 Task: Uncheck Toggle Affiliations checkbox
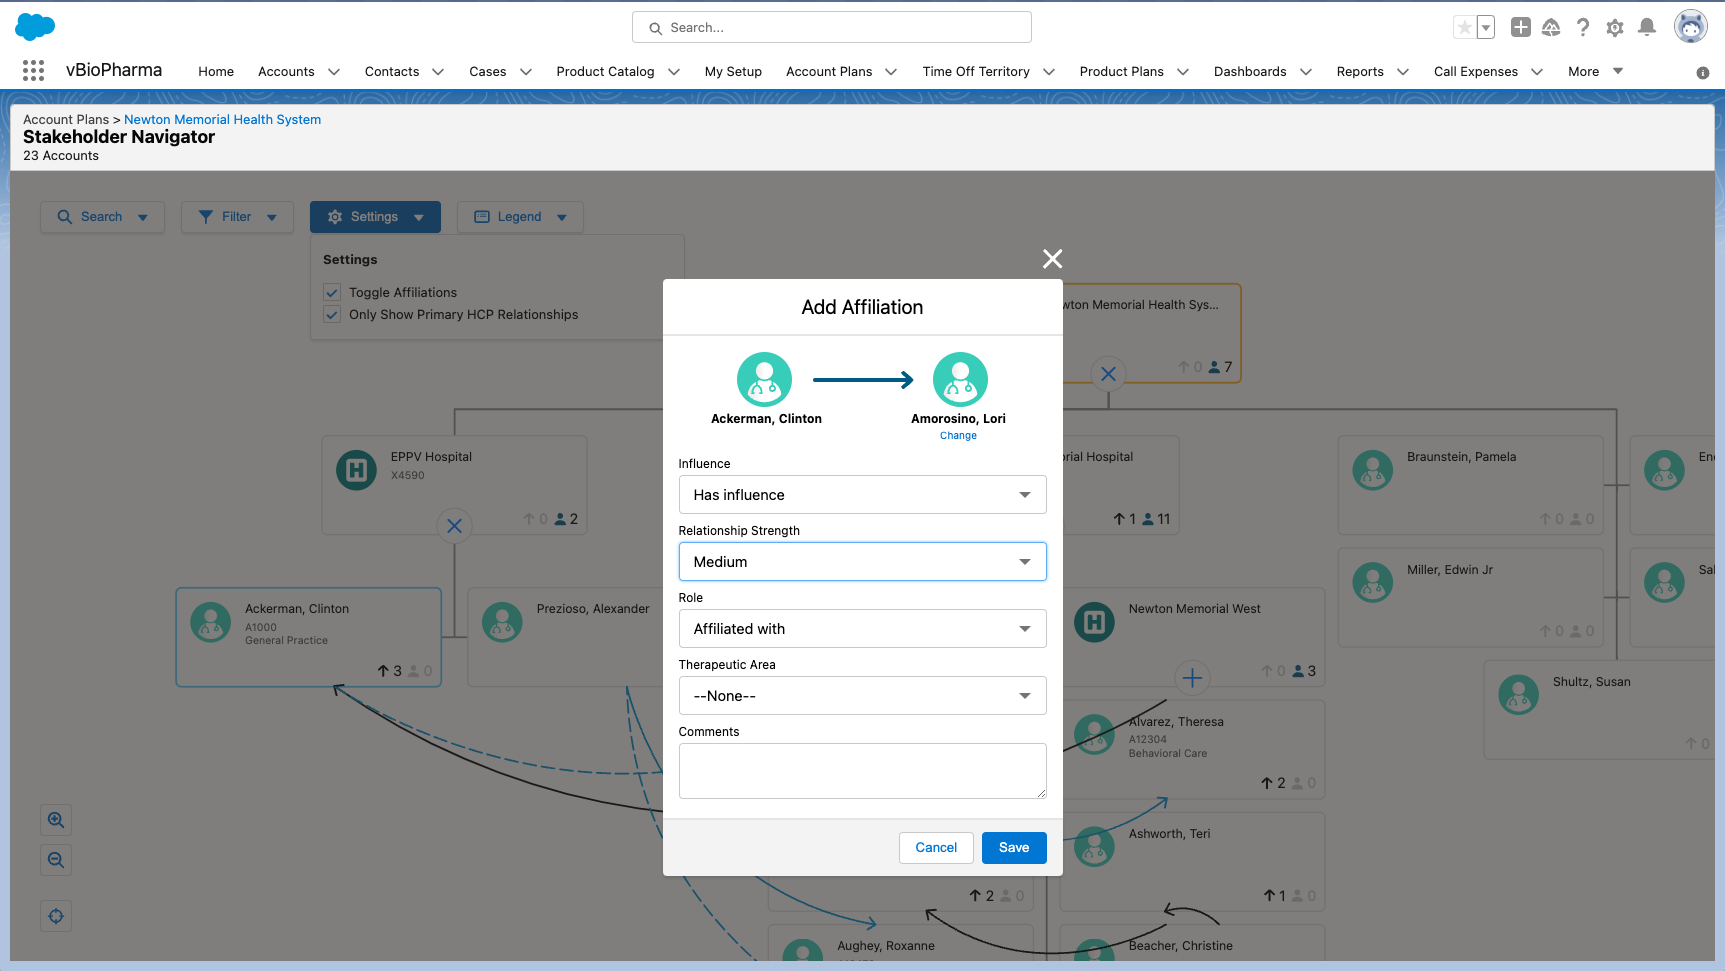332,293
